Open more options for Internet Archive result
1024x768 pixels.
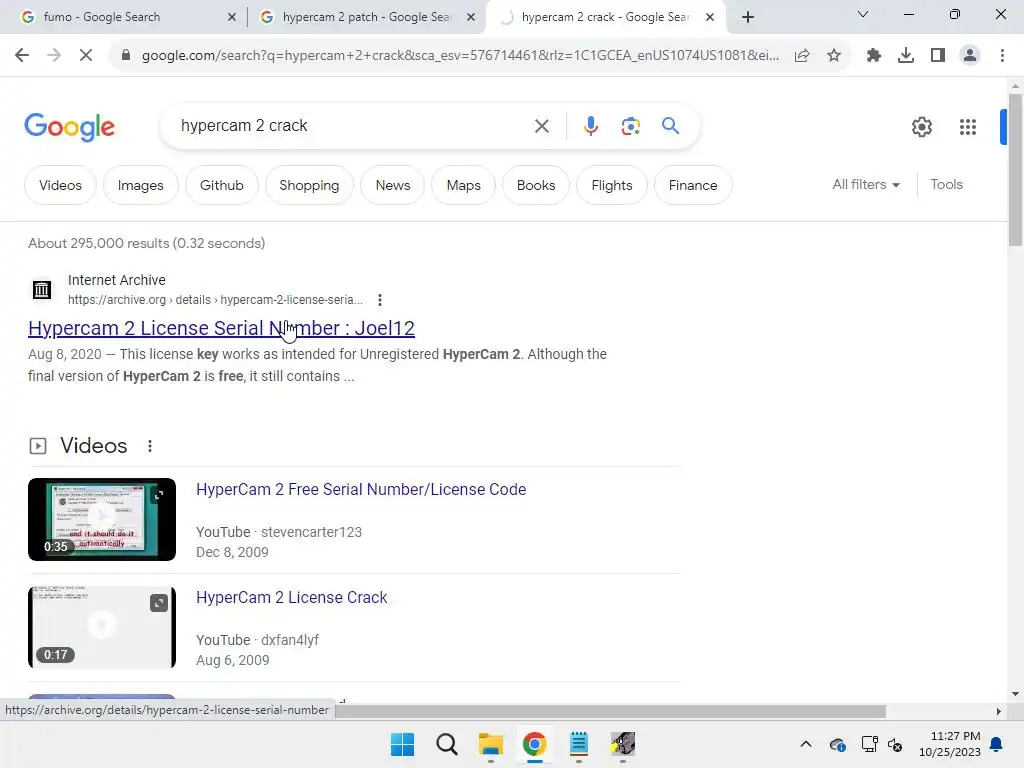pyautogui.click(x=379, y=300)
